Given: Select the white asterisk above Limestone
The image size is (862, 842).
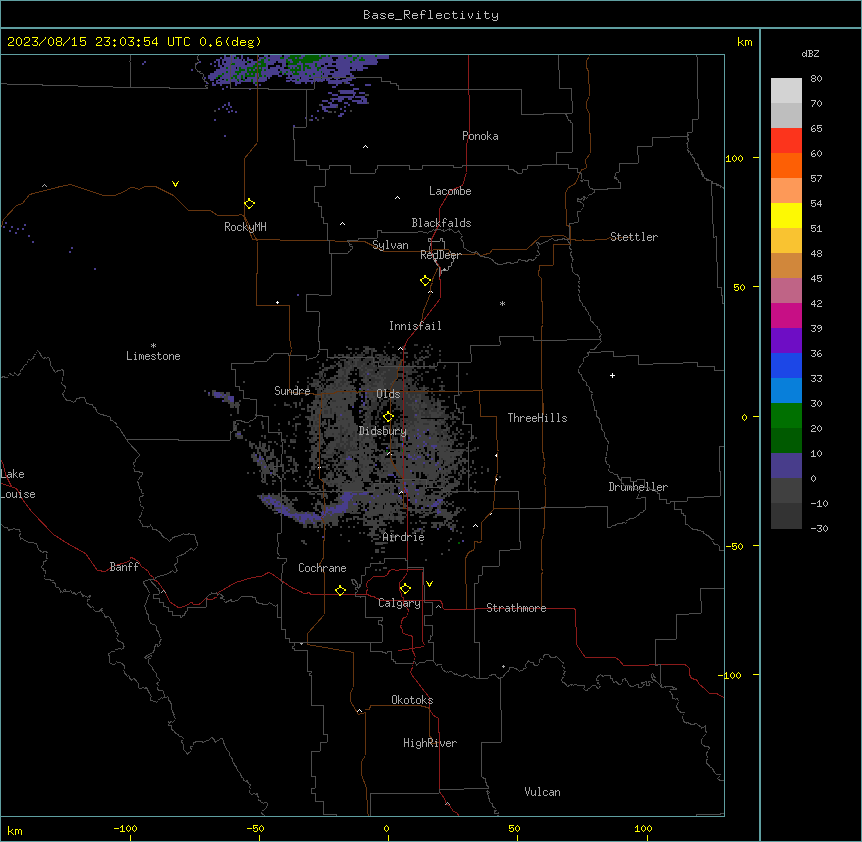Looking at the screenshot, I should click(153, 345).
